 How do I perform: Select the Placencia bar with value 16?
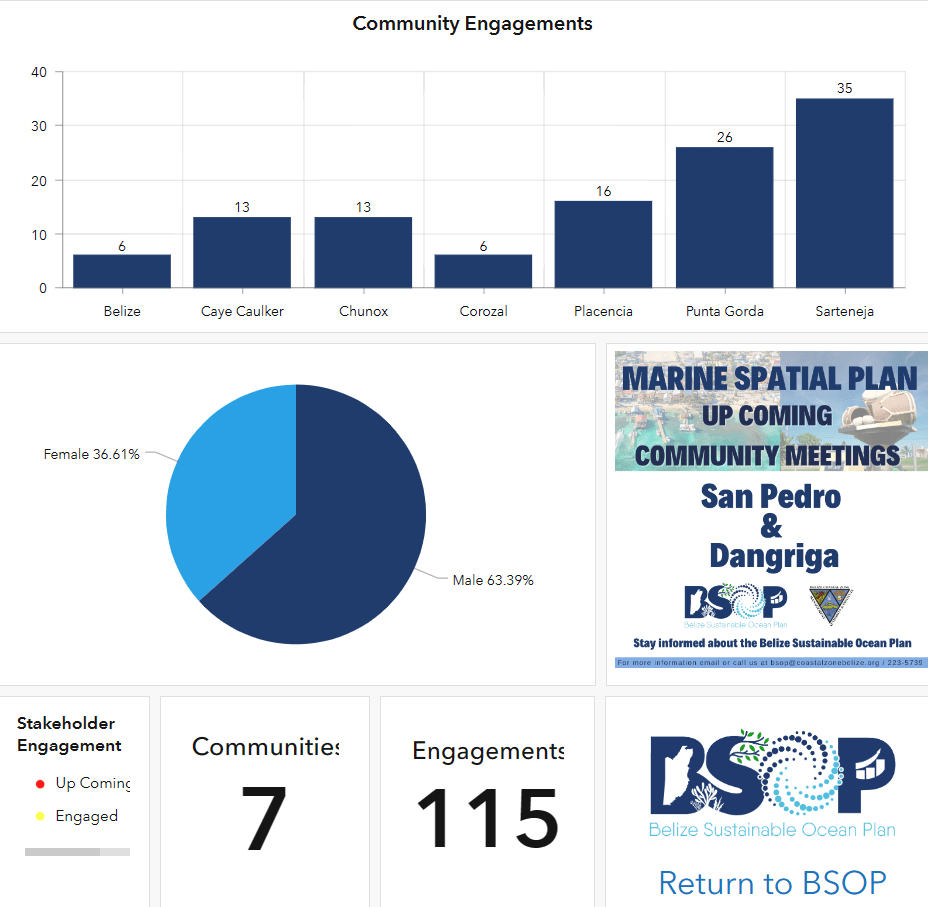(x=603, y=244)
